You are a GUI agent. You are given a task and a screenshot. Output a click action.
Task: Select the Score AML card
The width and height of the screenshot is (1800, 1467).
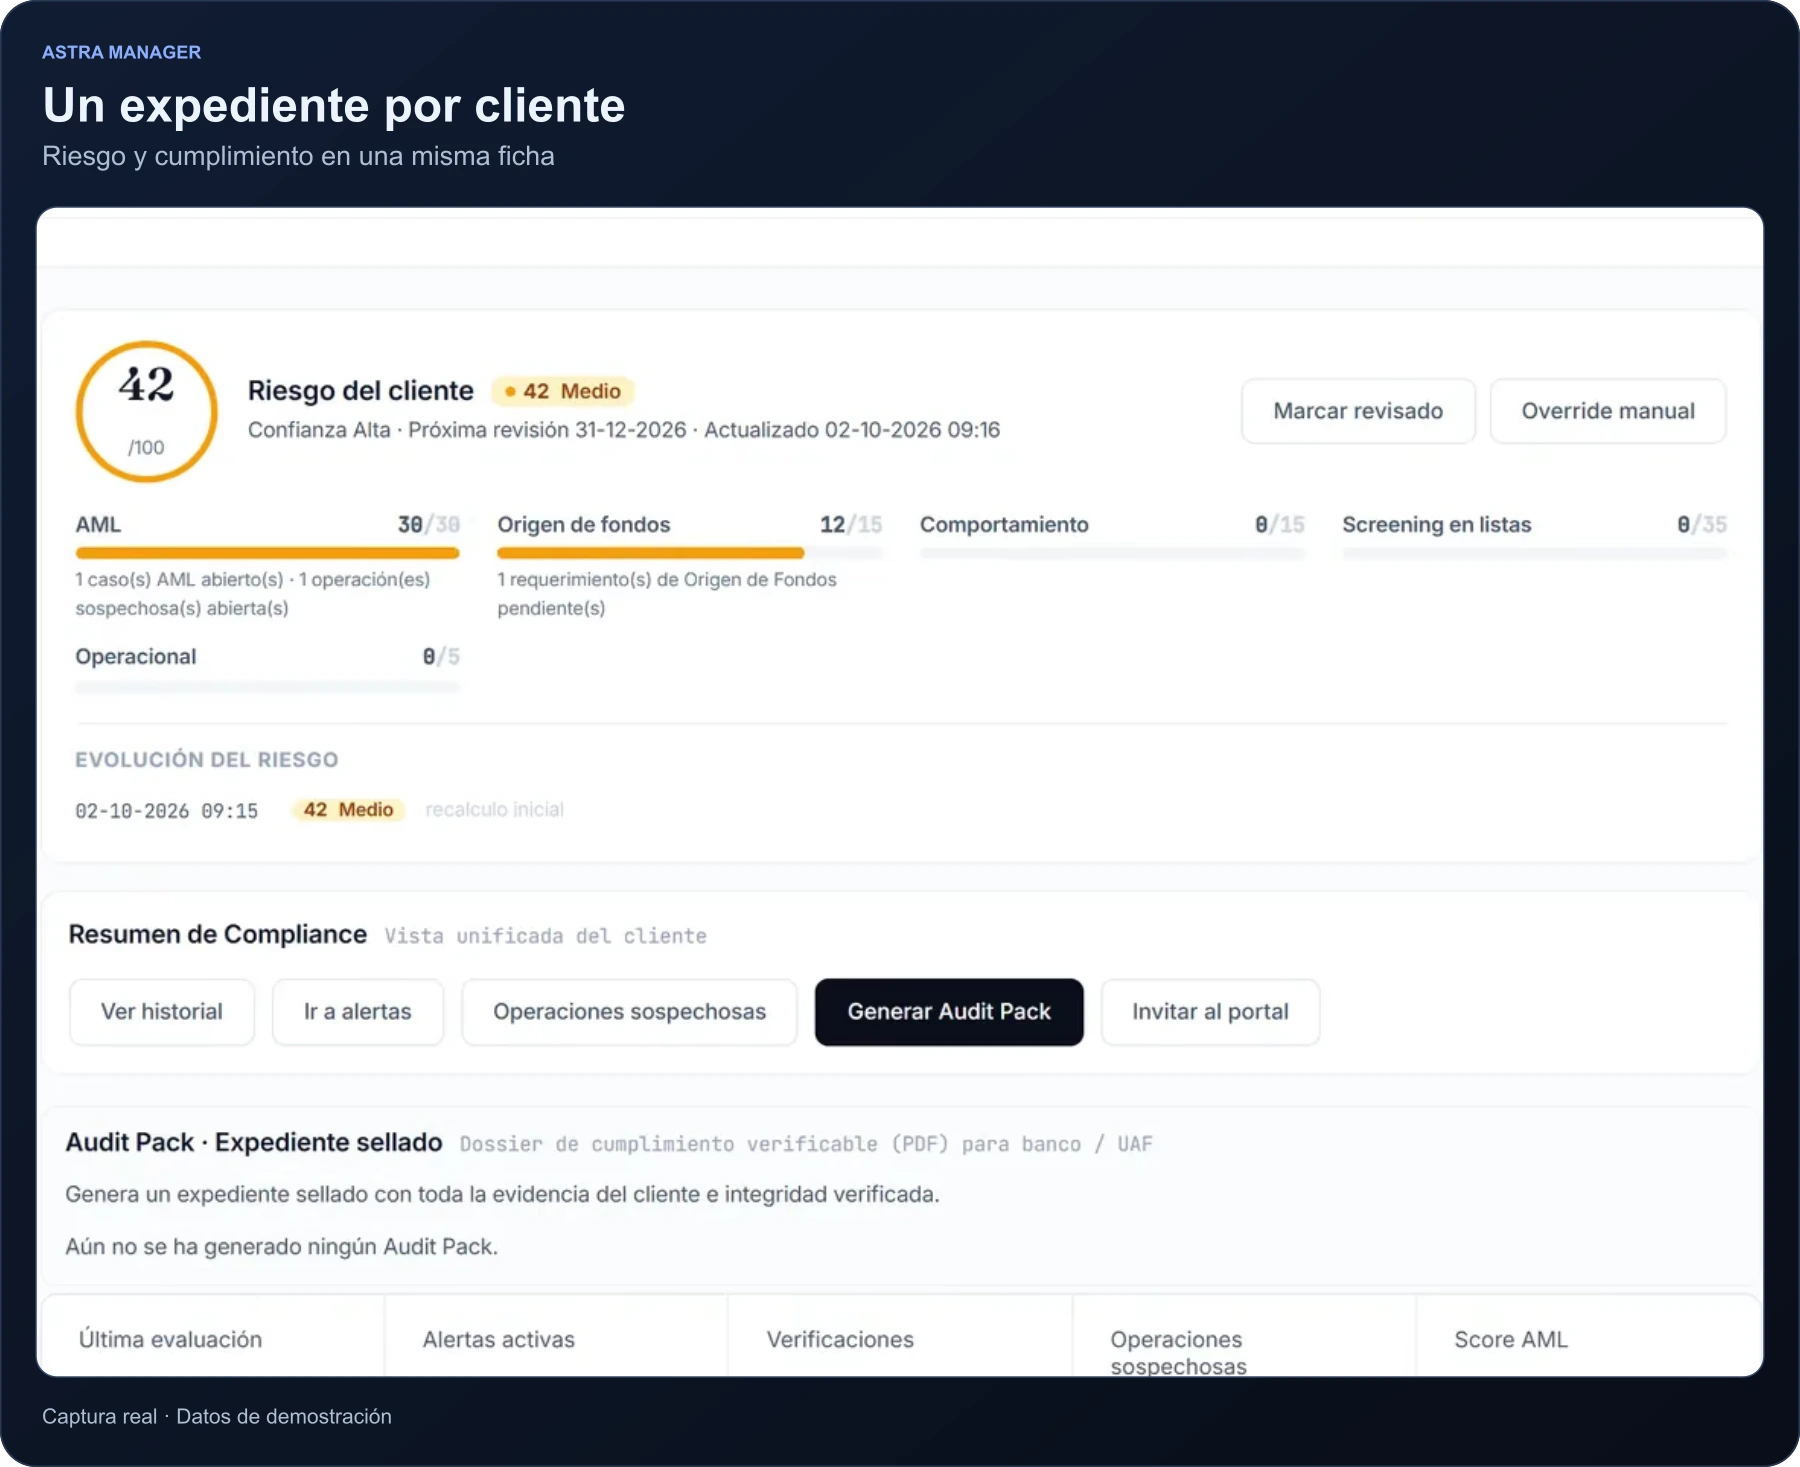(x=1588, y=1336)
